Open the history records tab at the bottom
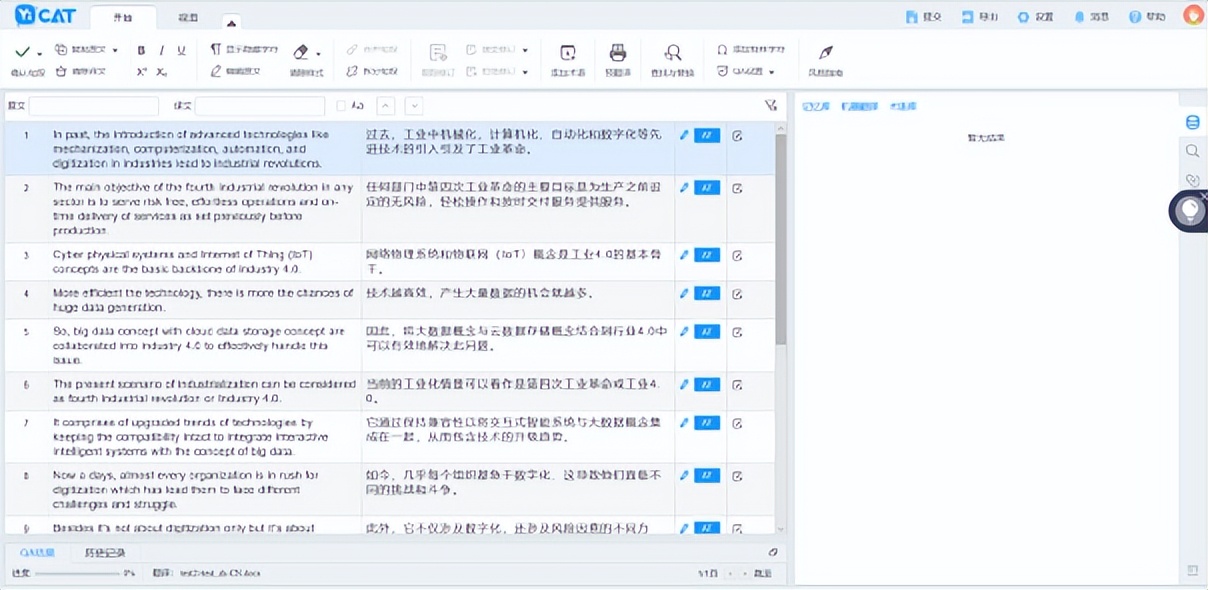This screenshot has height=590, width=1208. [x=105, y=551]
